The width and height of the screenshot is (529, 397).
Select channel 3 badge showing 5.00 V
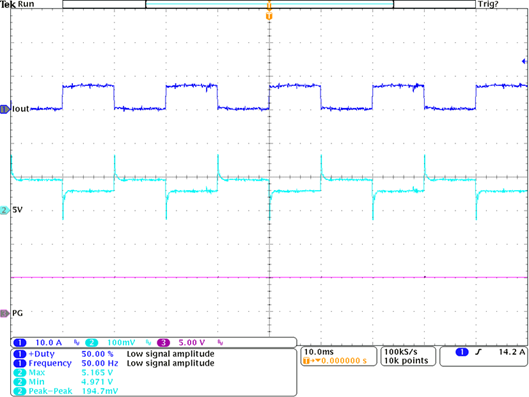(x=164, y=343)
